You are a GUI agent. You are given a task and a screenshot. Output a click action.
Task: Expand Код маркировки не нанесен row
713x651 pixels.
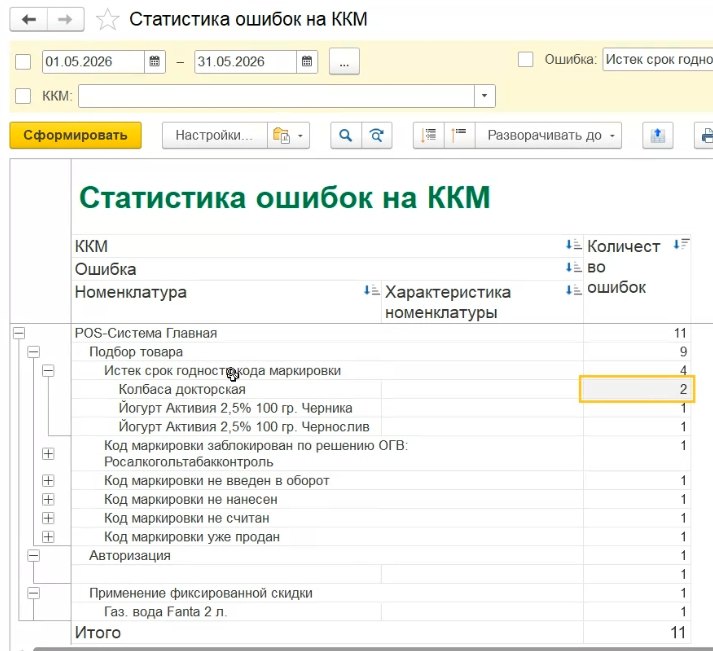(48, 499)
